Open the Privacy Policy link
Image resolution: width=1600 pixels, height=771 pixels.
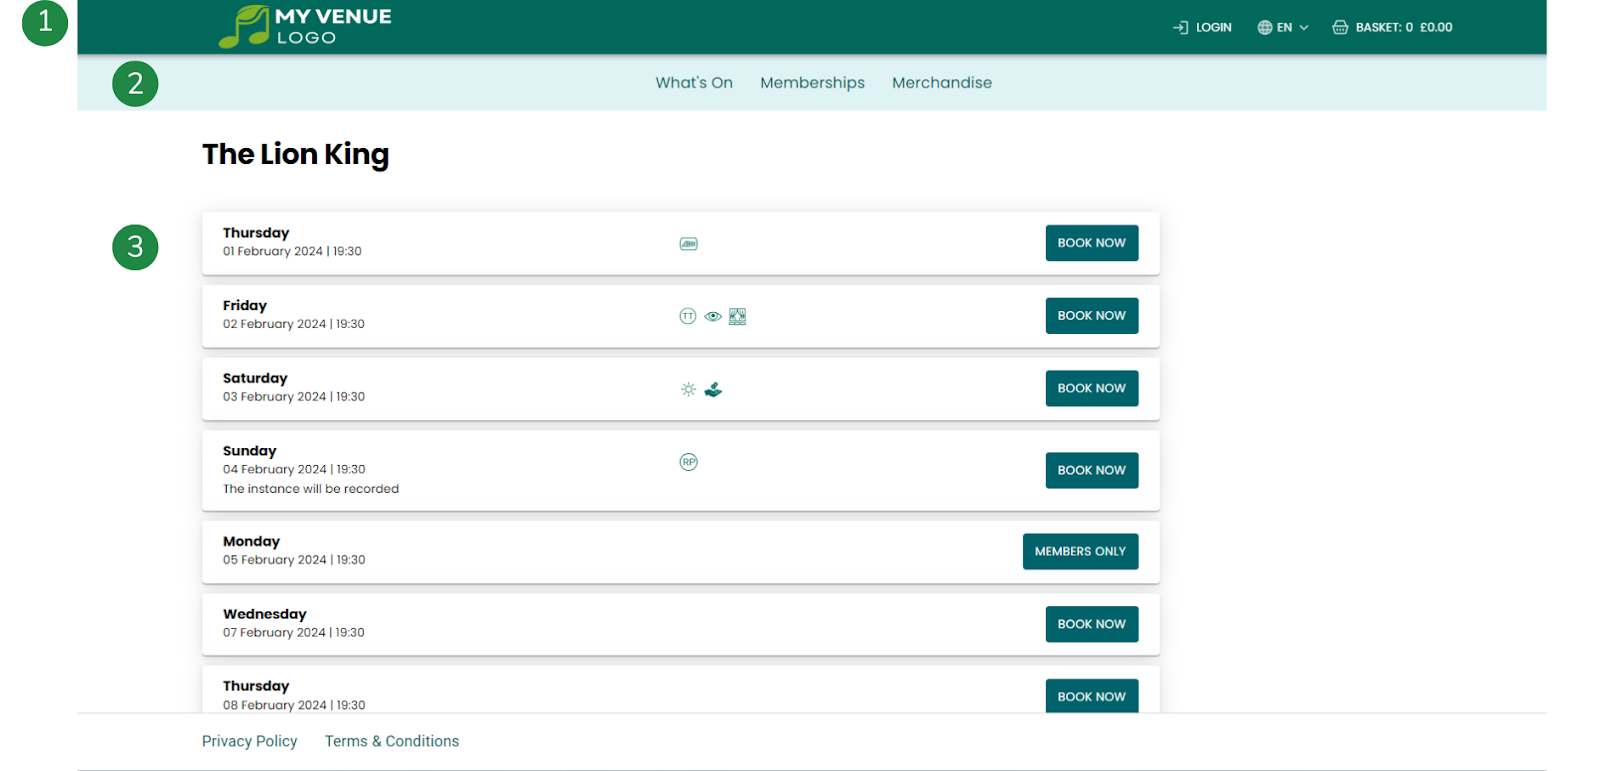[250, 741]
